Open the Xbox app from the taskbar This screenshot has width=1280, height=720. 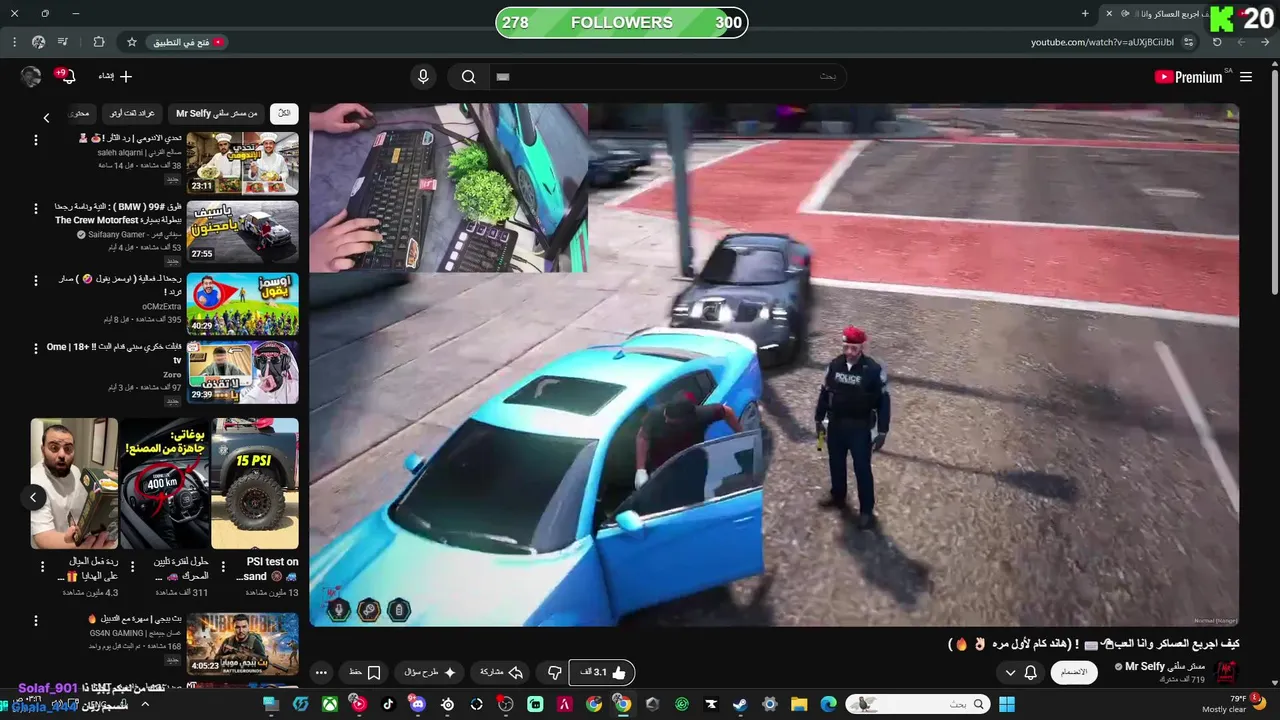coord(329,704)
